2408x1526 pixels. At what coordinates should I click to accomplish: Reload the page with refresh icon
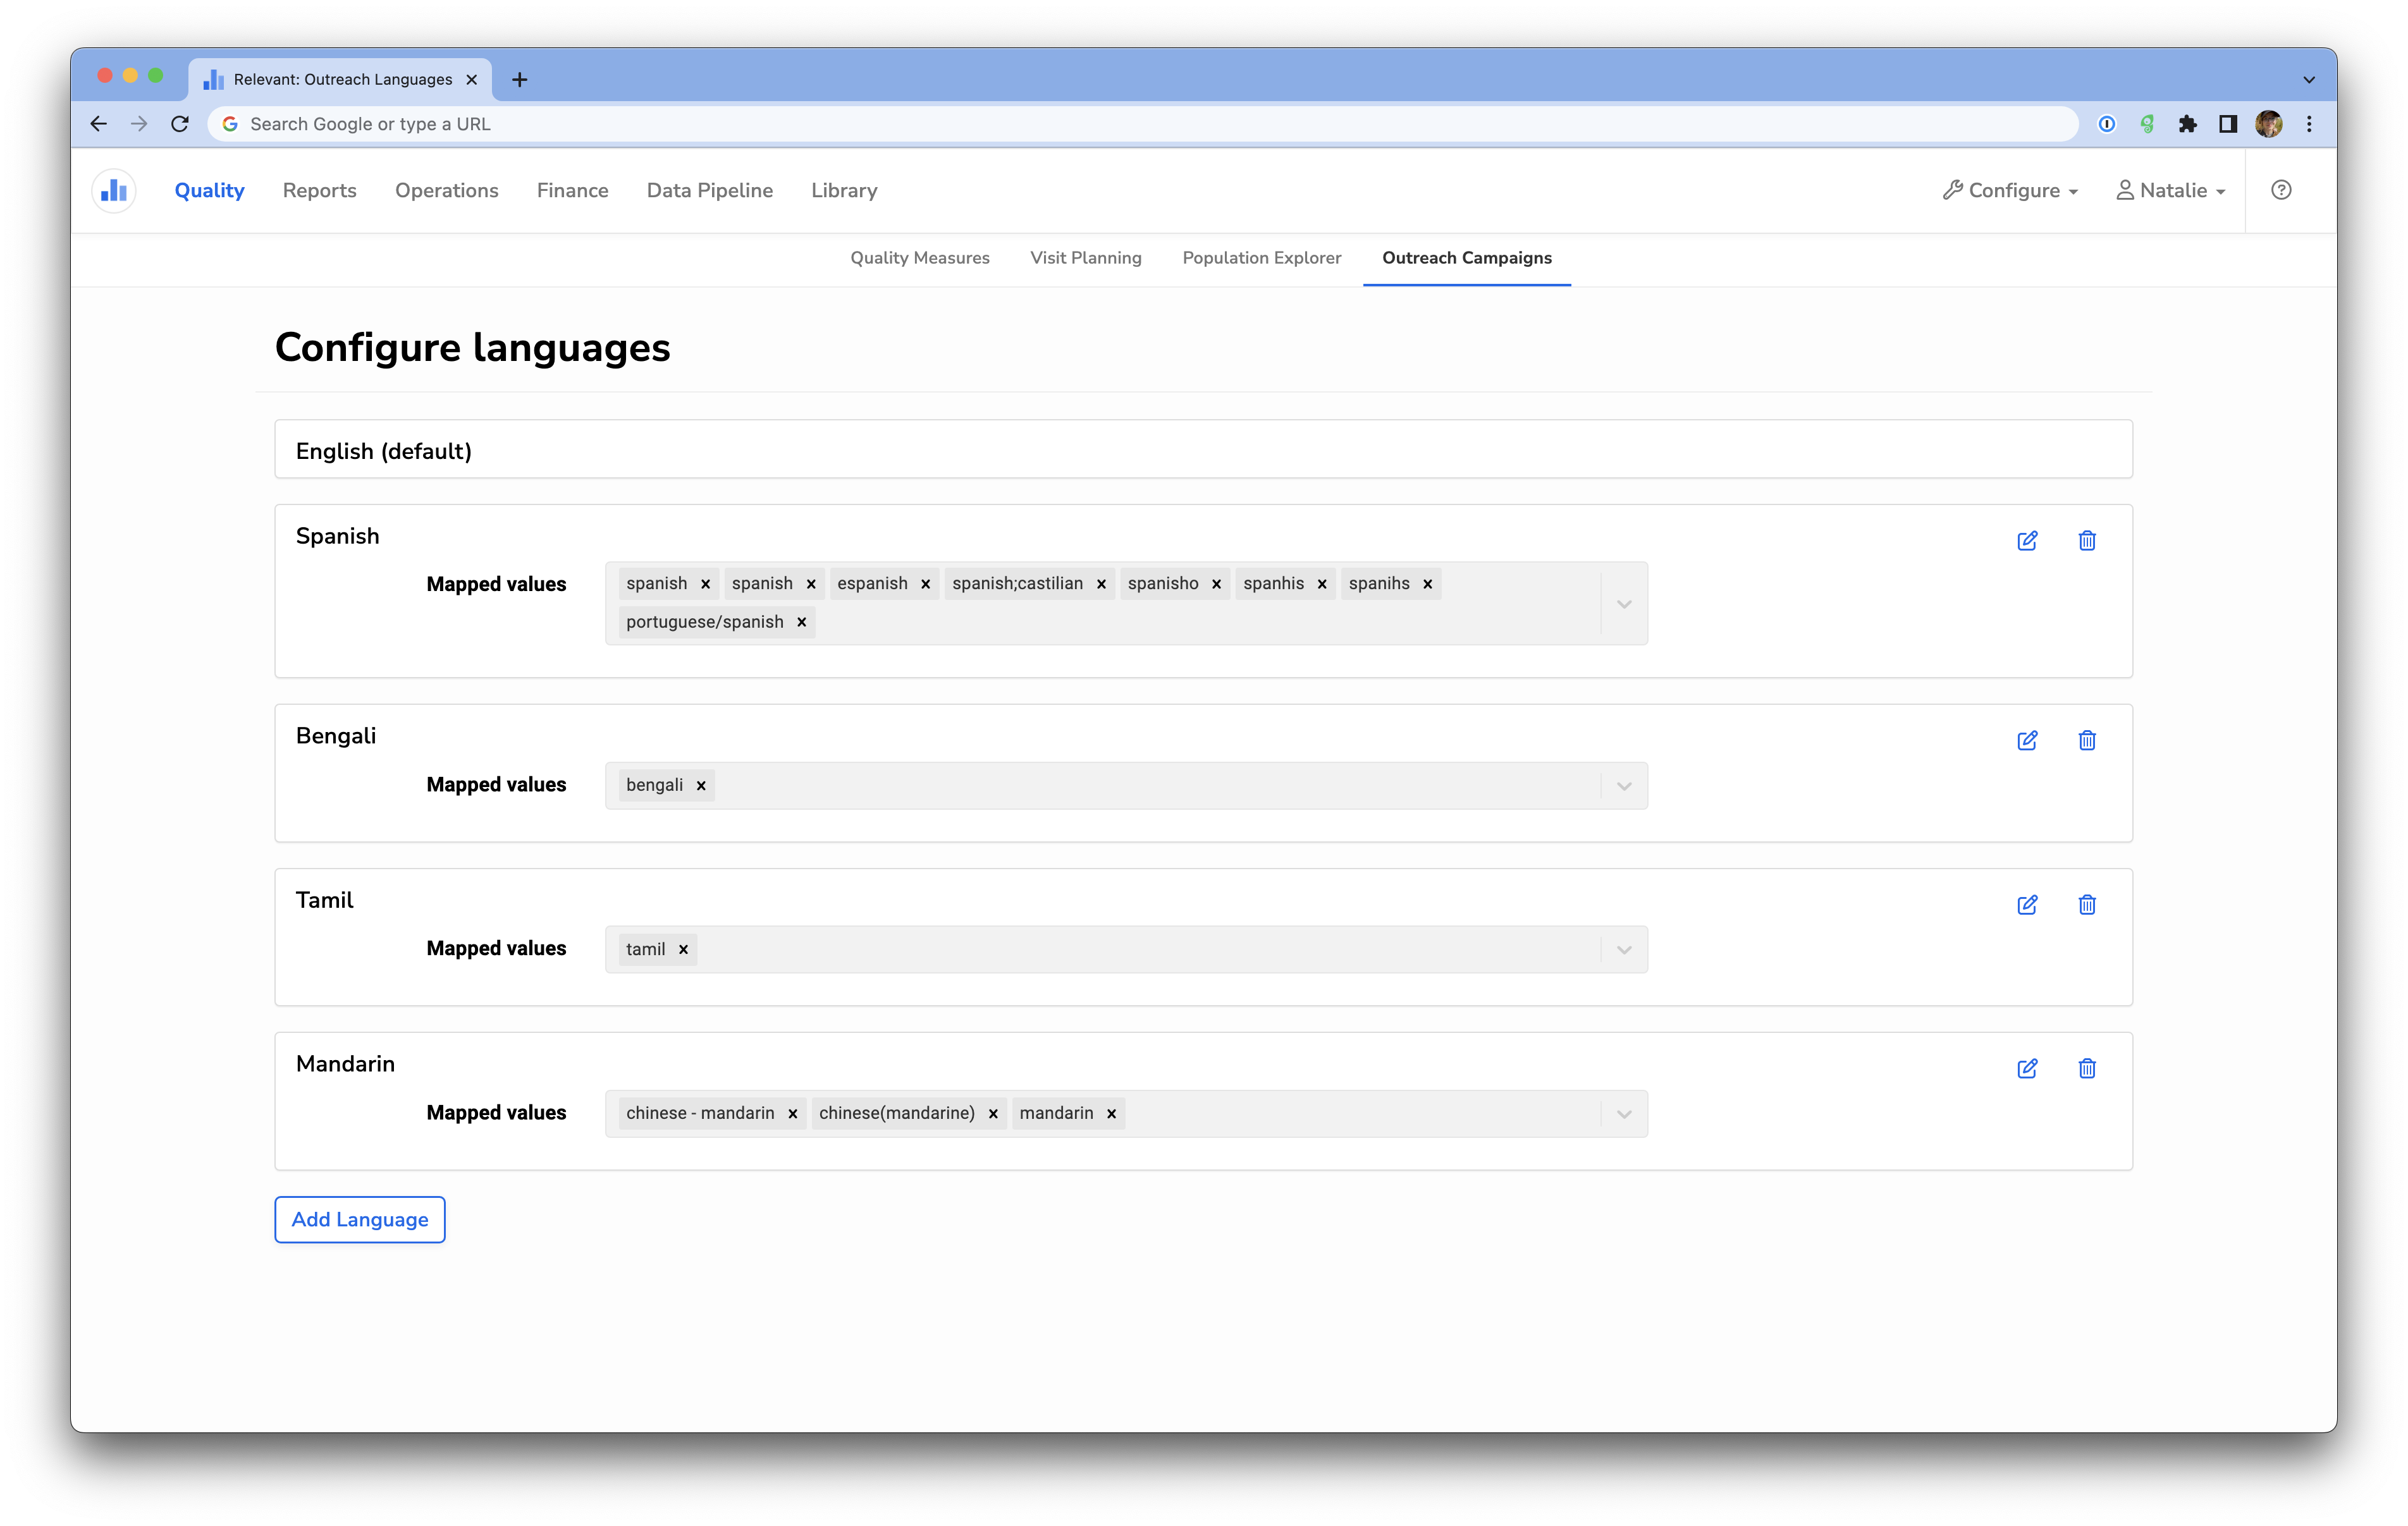click(x=180, y=124)
